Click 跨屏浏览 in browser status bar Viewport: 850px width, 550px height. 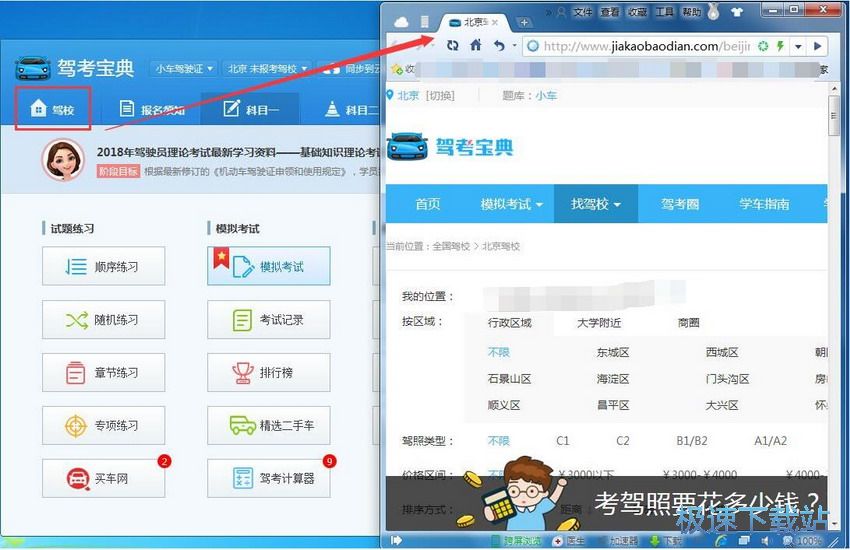(x=517, y=540)
